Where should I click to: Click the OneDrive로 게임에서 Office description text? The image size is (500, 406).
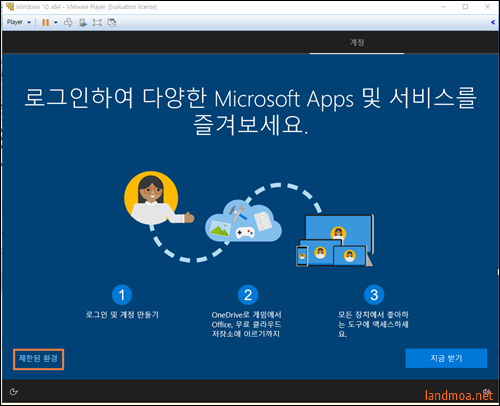click(247, 324)
